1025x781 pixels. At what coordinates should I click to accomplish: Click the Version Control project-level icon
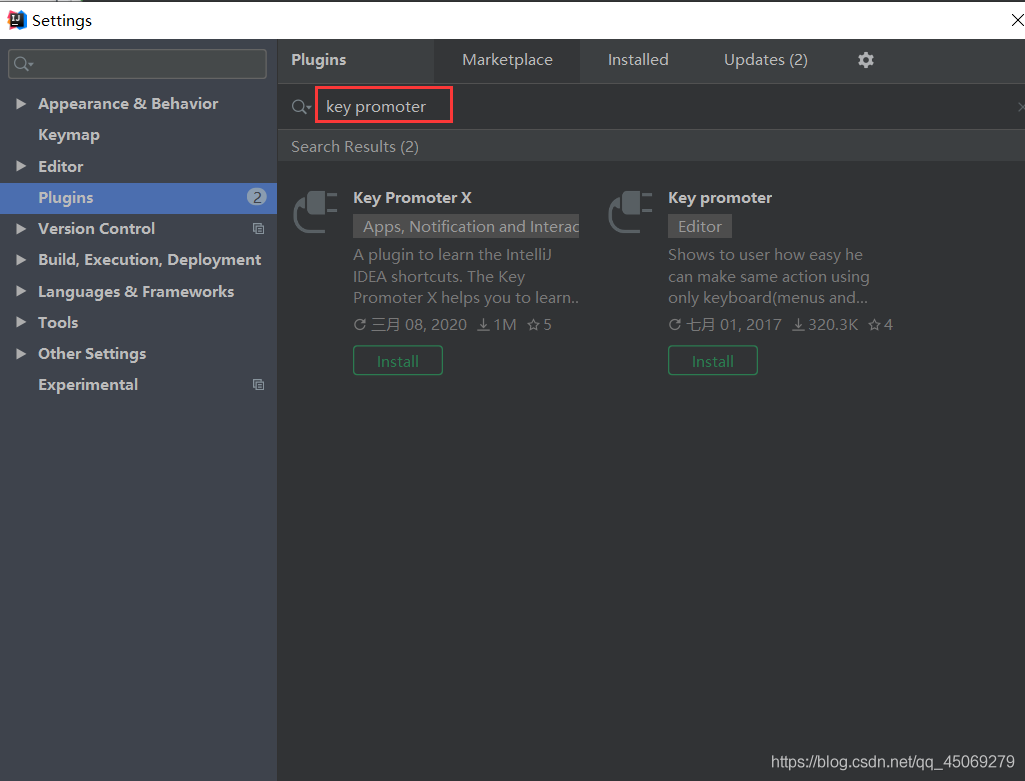(258, 229)
